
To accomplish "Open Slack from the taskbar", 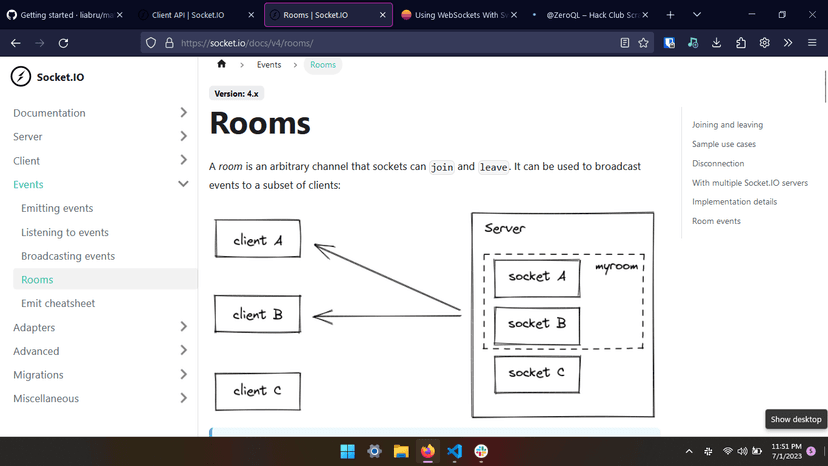I will coord(481,451).
